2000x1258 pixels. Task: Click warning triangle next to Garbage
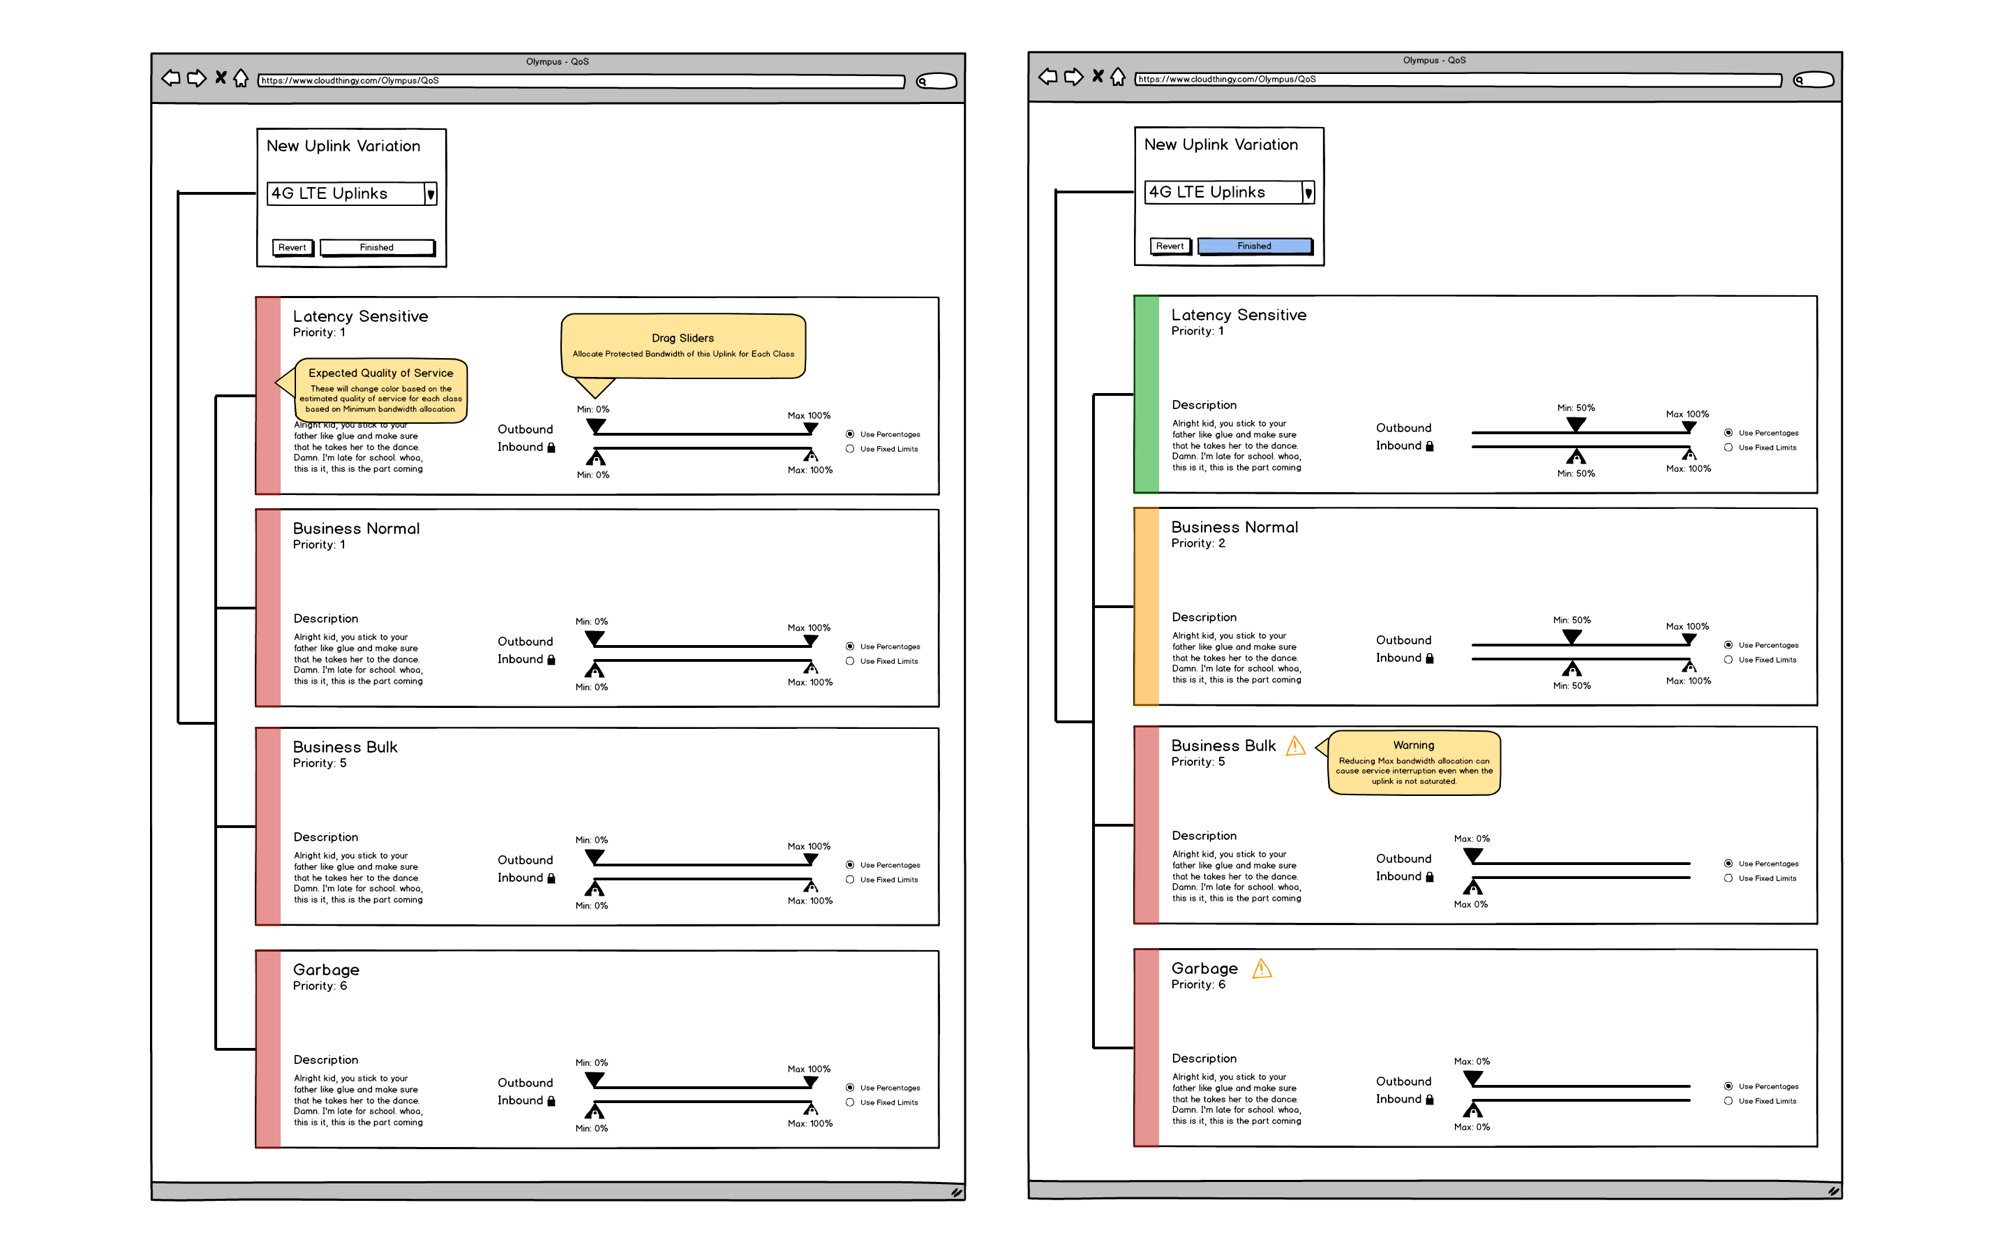tap(1263, 969)
